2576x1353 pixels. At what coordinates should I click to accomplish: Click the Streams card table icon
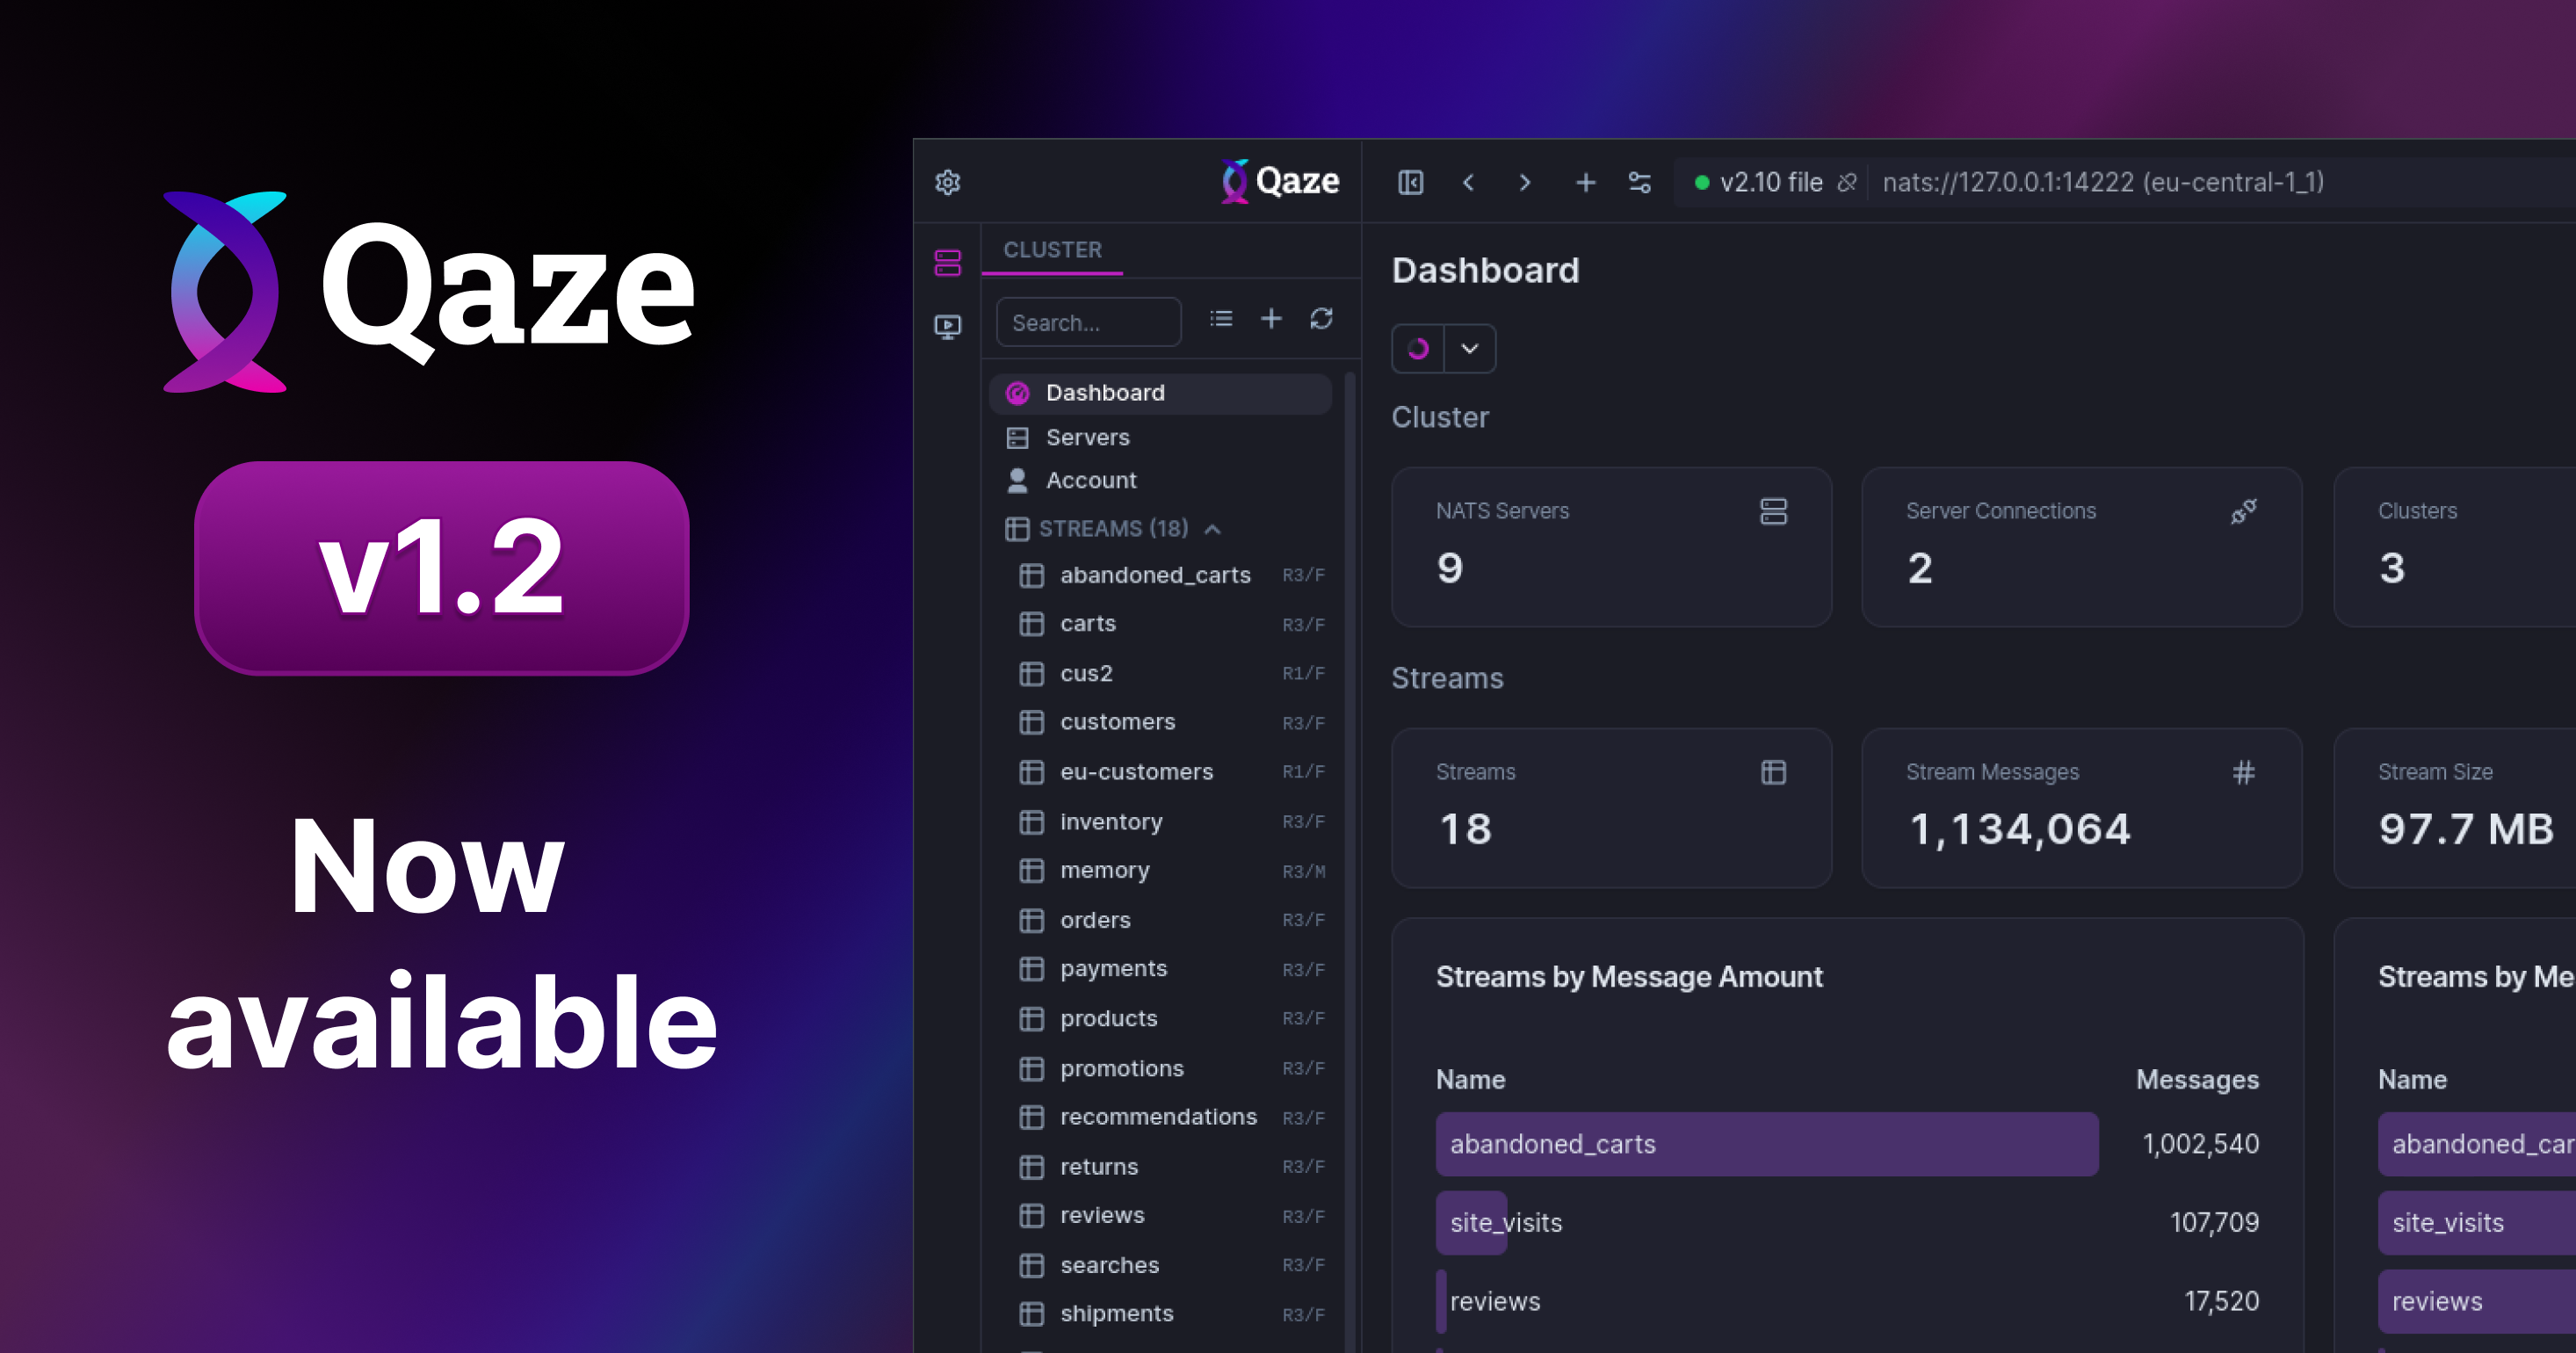click(x=1773, y=772)
